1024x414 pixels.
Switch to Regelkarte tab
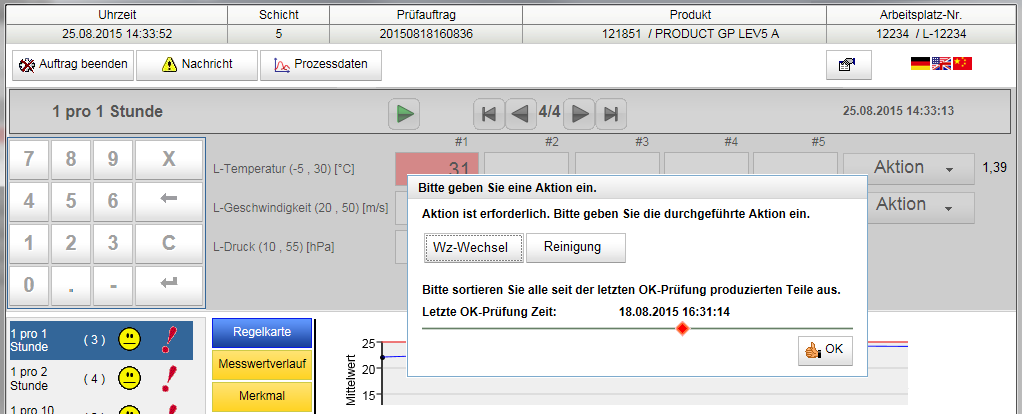262,333
